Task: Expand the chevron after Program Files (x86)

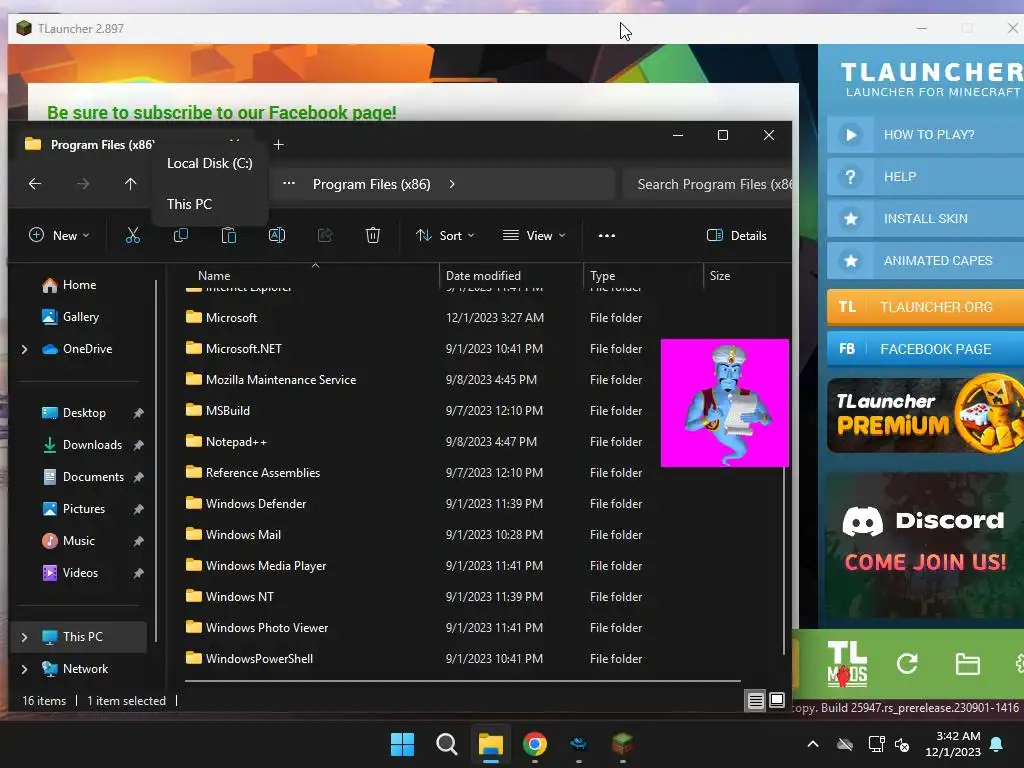Action: (452, 184)
